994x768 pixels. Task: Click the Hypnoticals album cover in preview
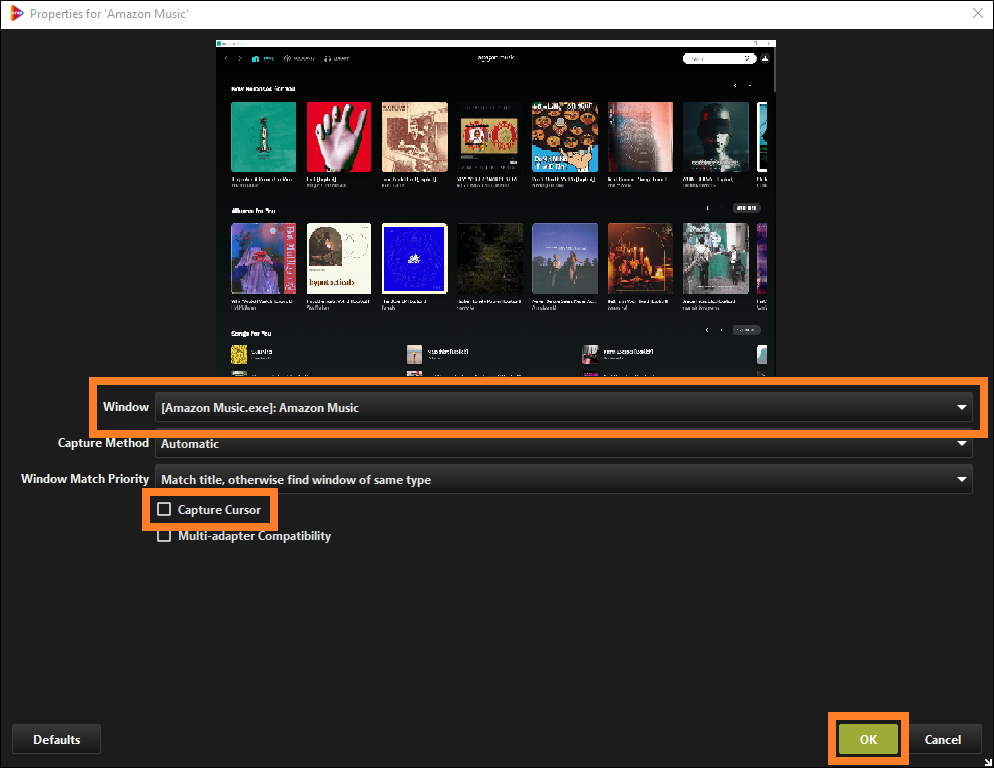[x=339, y=258]
